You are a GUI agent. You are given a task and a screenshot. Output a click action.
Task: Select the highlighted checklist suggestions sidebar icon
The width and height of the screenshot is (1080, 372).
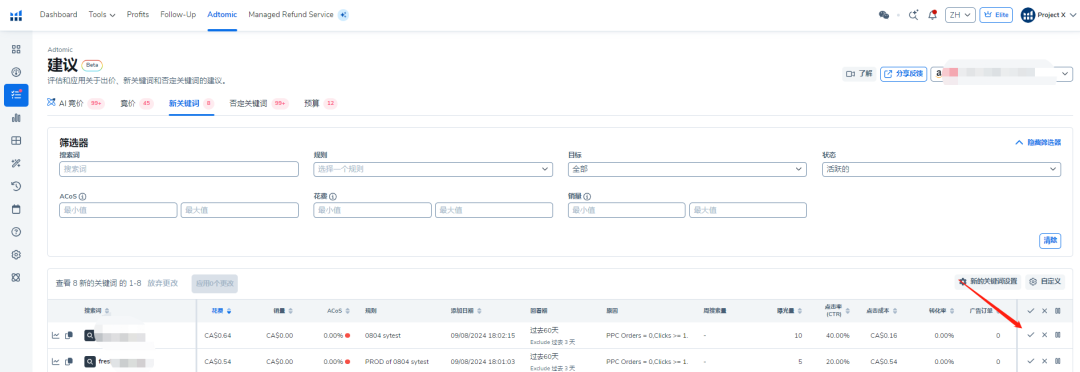coord(17,95)
